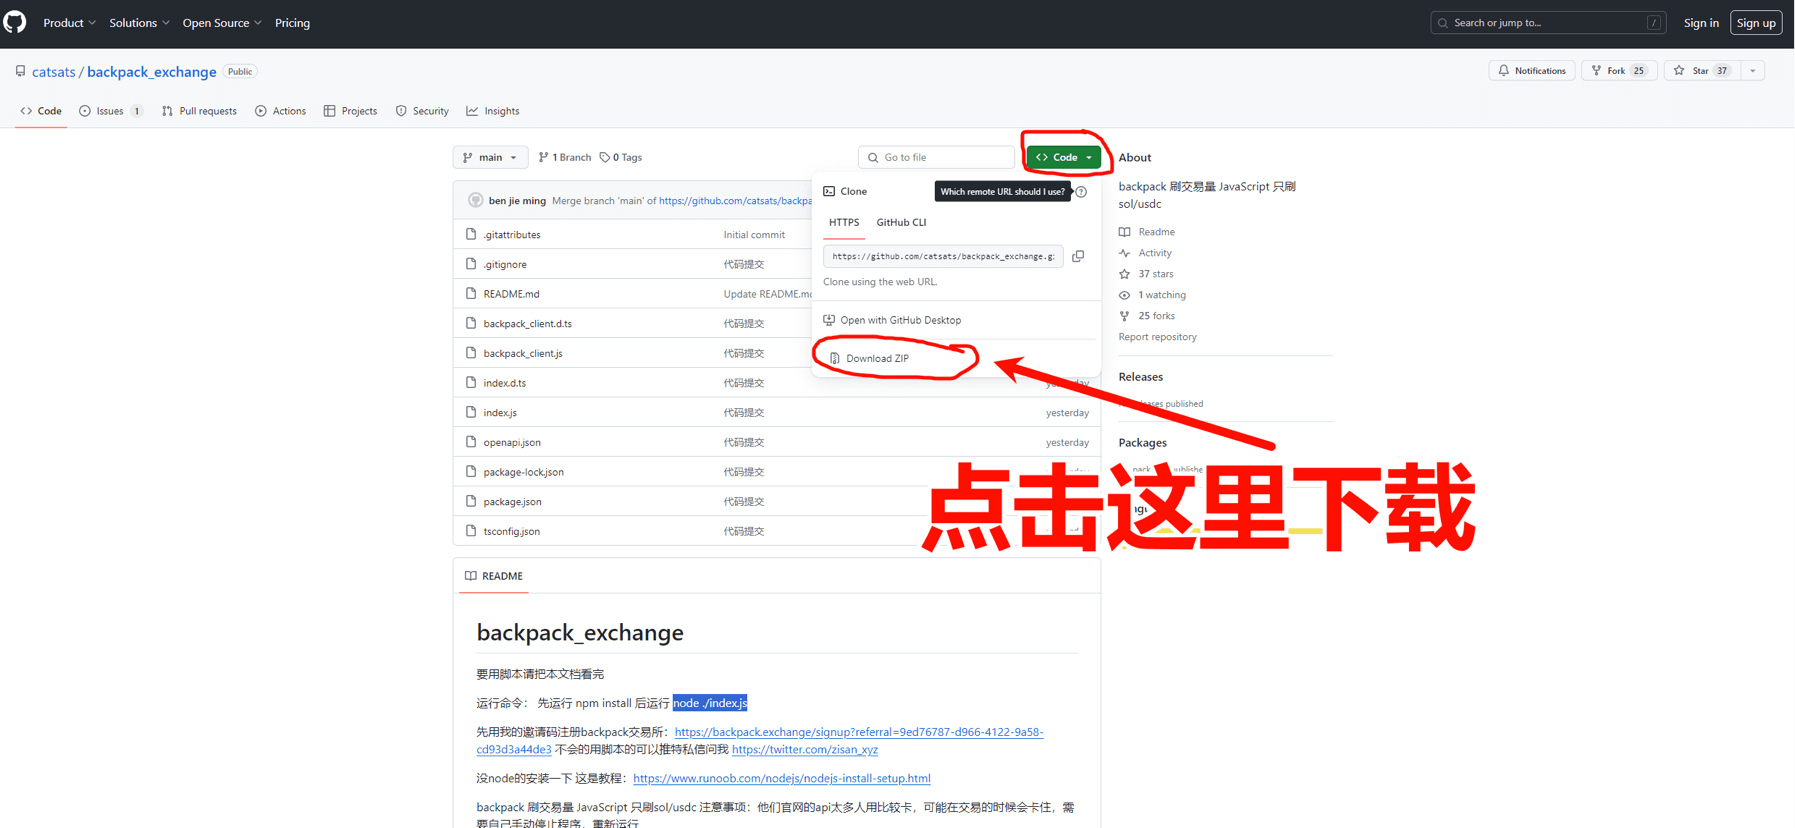Open the index.js file
Image resolution: width=1795 pixels, height=828 pixels.
point(500,413)
